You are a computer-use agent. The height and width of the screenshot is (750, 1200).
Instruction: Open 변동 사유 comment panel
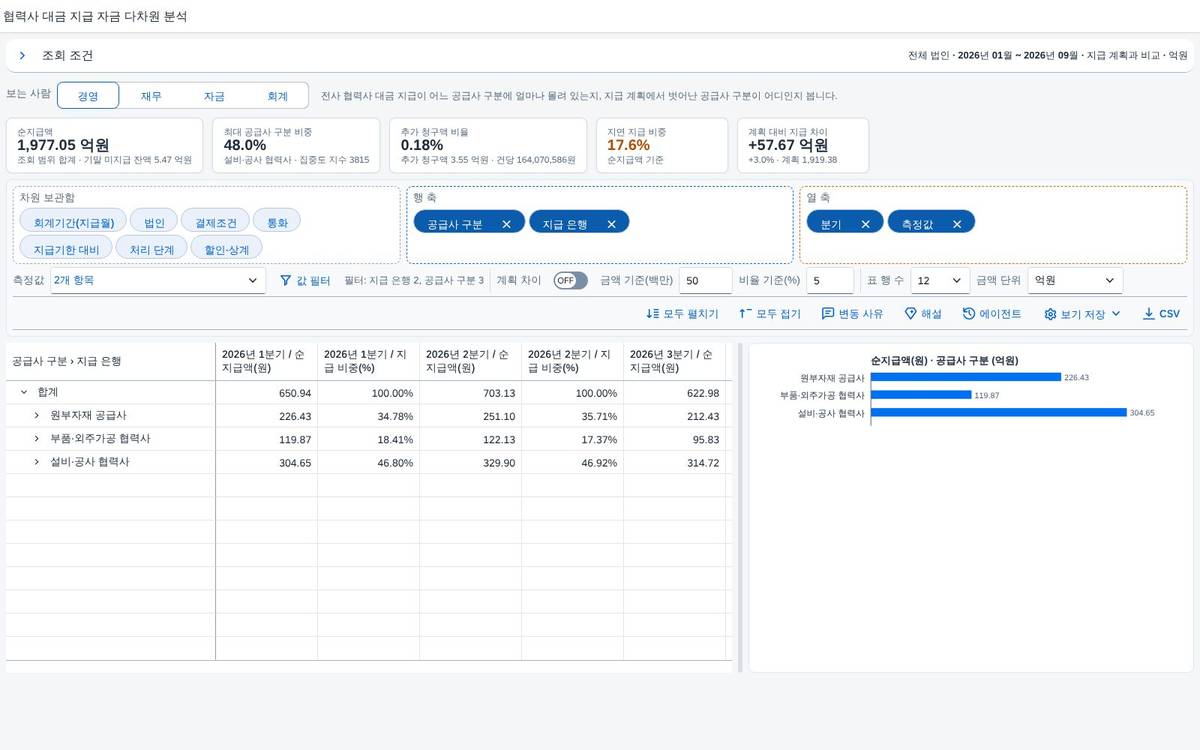[852, 314]
